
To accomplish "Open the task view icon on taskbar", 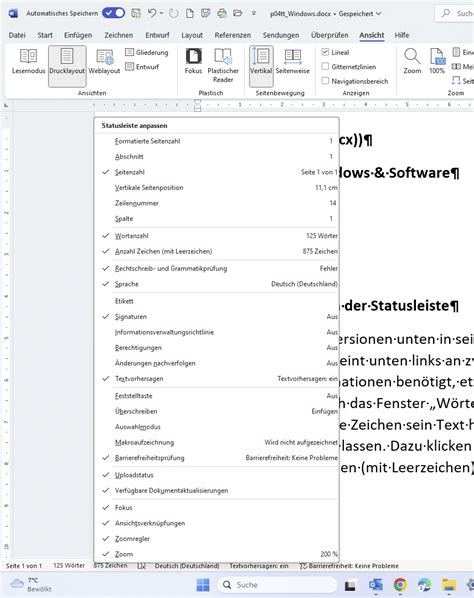I will [350, 585].
